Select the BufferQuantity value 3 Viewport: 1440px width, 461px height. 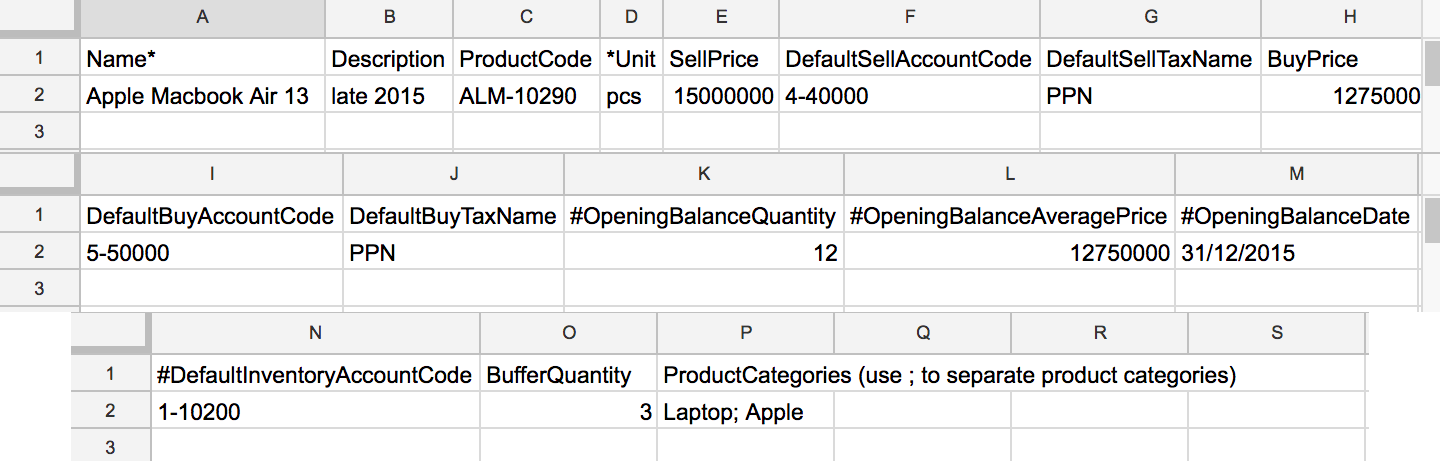click(568, 411)
